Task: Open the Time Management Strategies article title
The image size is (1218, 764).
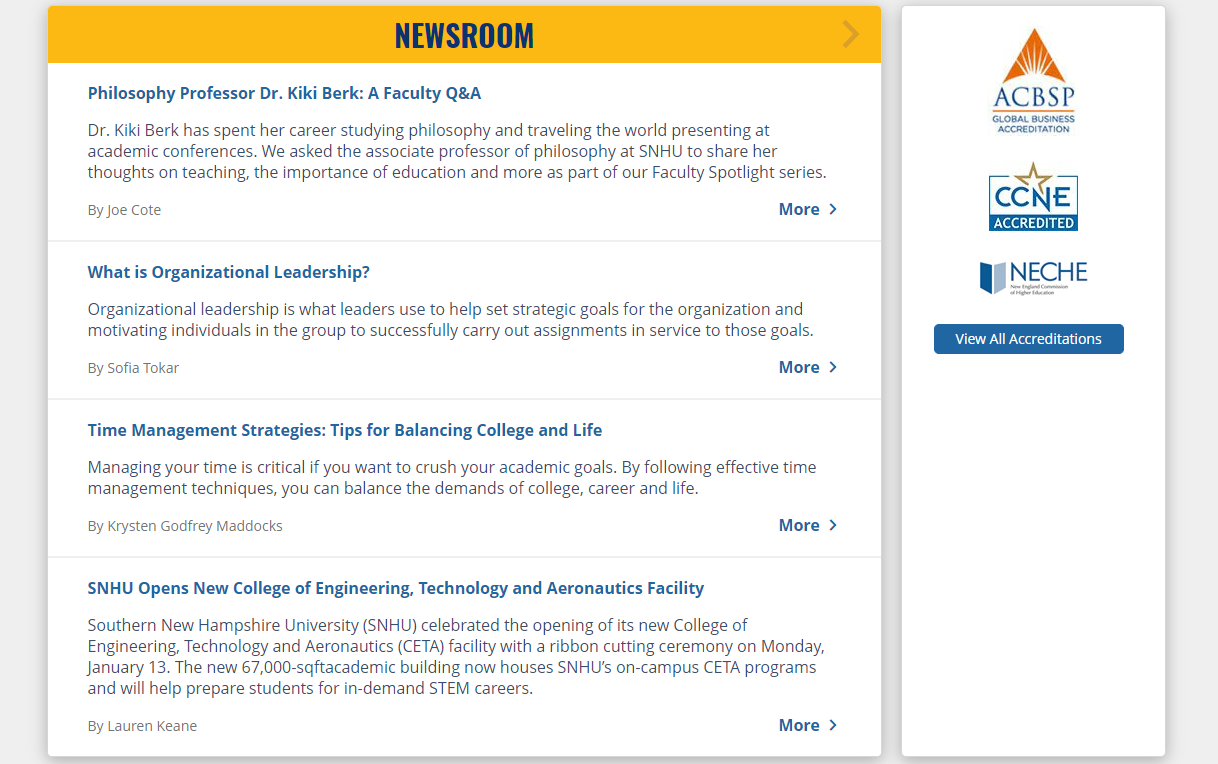Action: coord(344,430)
